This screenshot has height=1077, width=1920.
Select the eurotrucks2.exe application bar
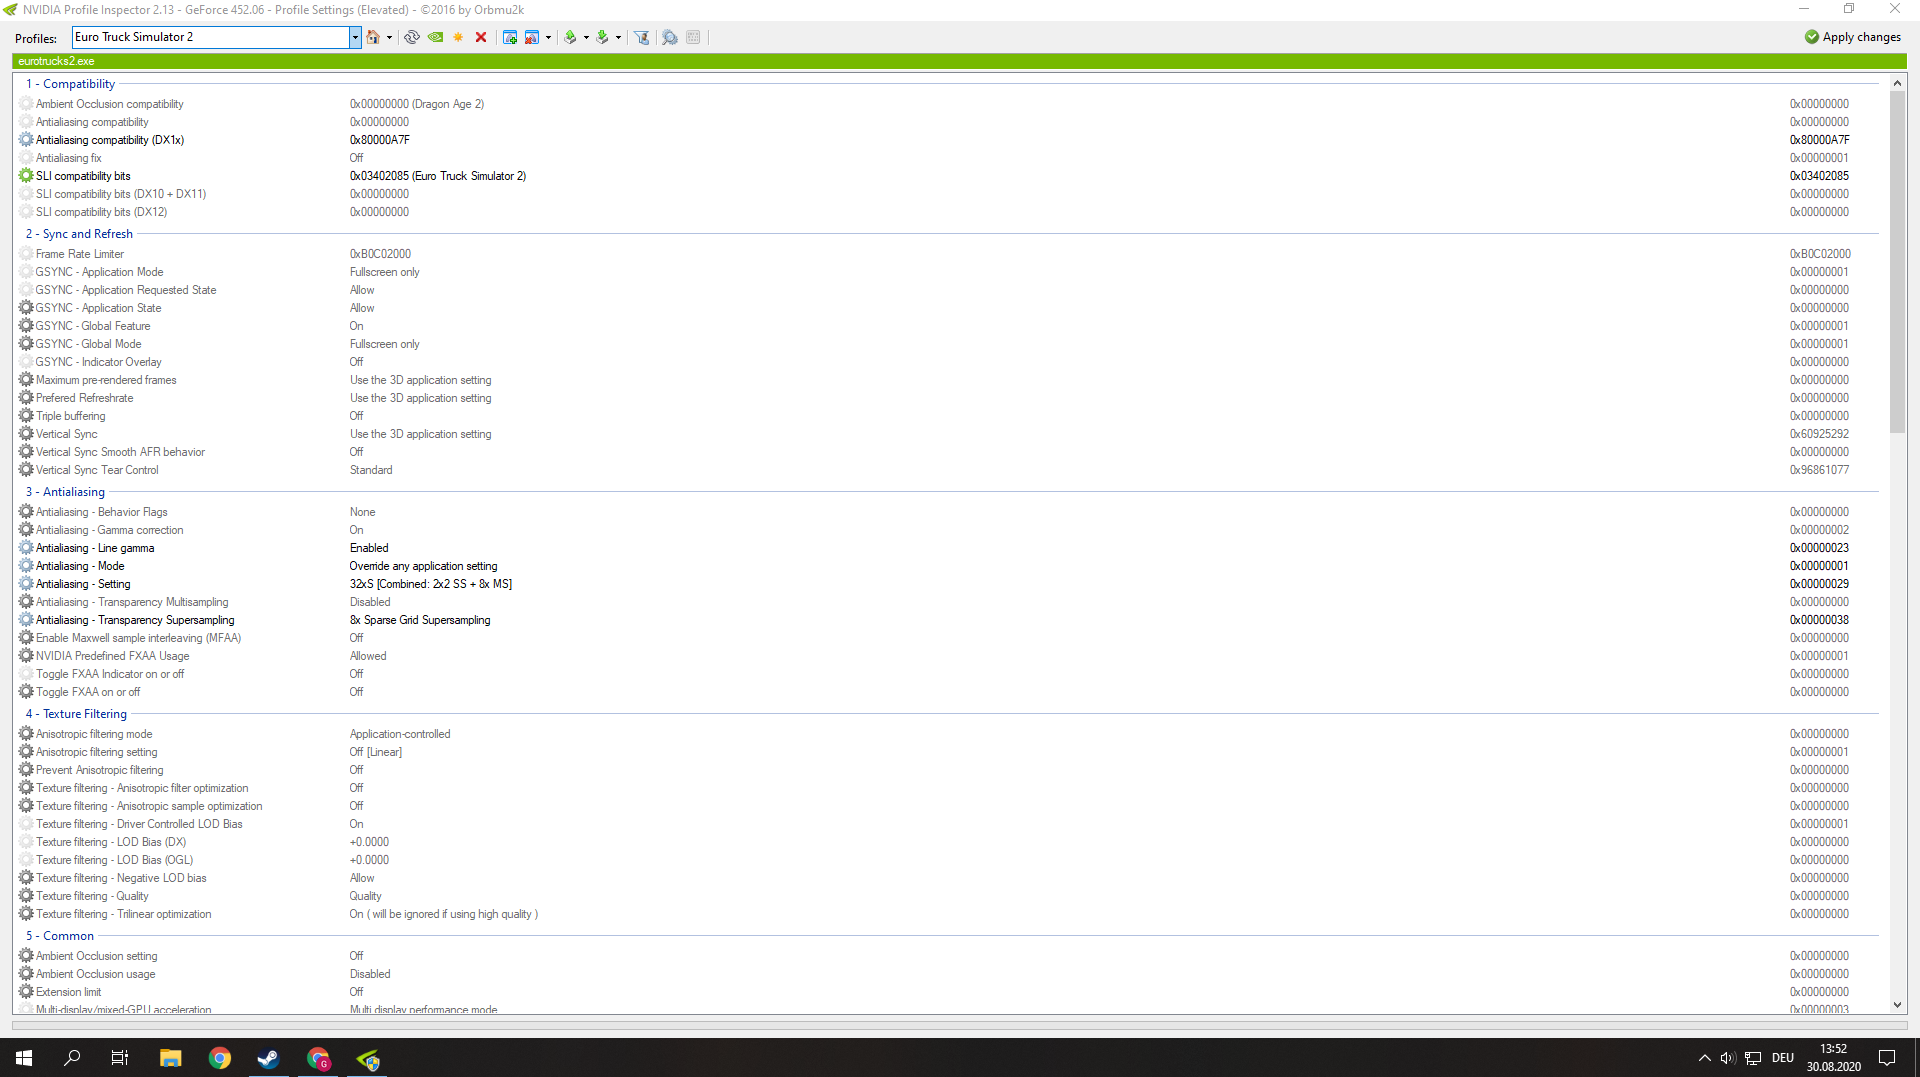[x=959, y=61]
